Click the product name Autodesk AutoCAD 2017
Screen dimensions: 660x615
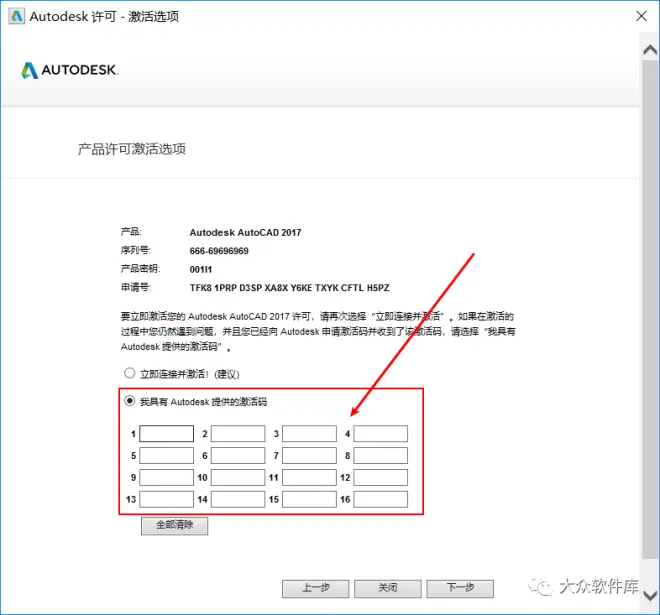click(x=245, y=232)
